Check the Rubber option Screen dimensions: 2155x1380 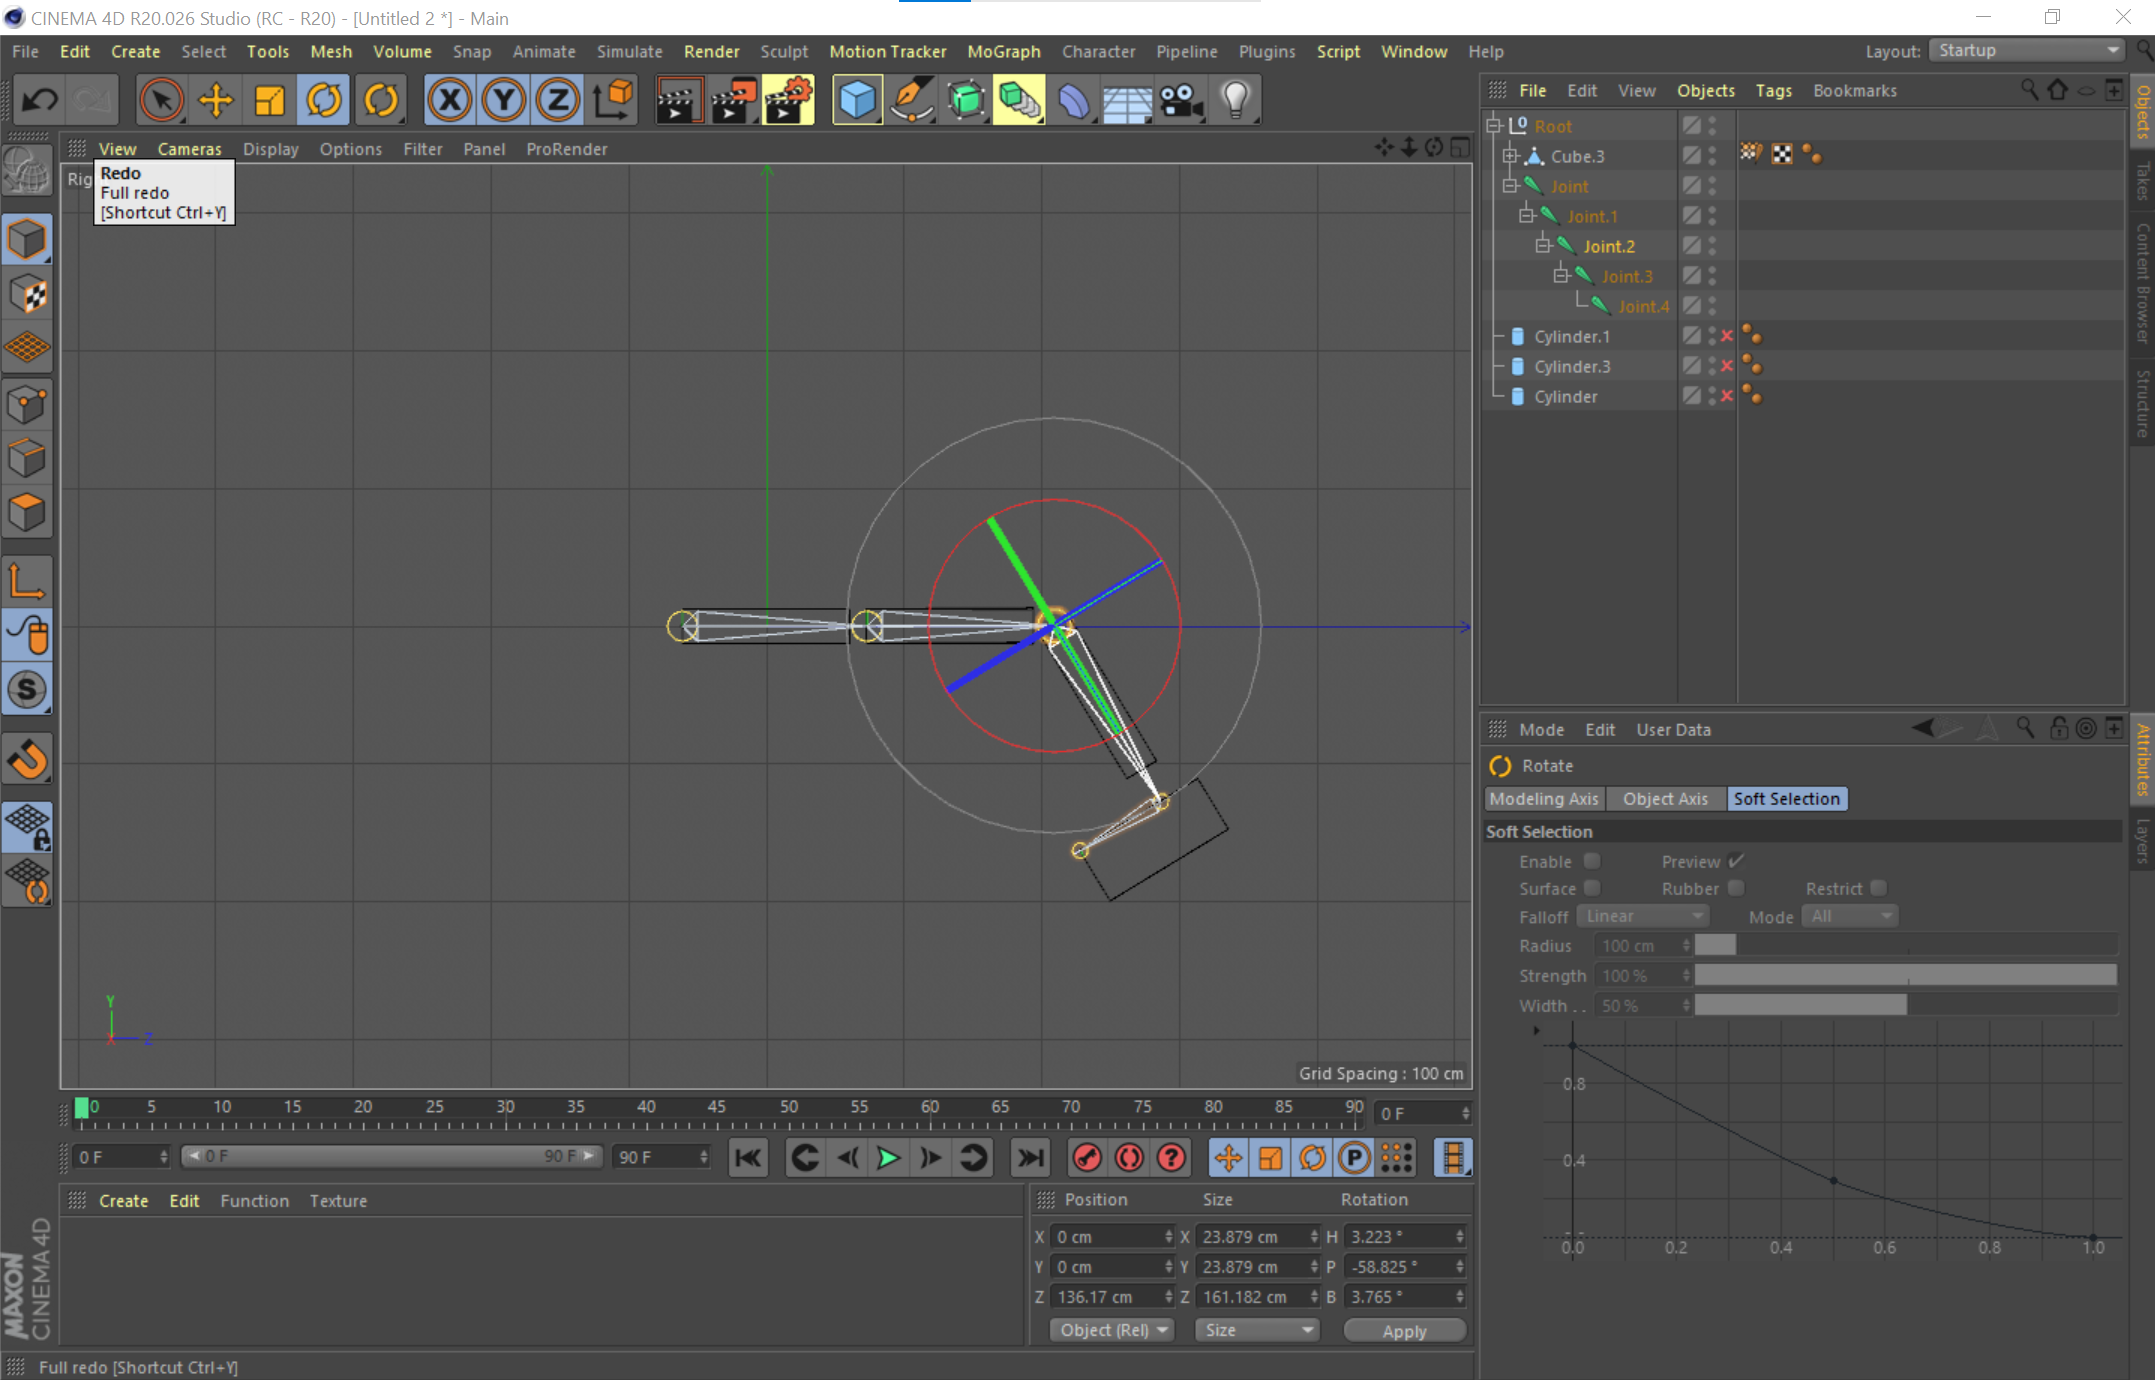coord(1736,888)
